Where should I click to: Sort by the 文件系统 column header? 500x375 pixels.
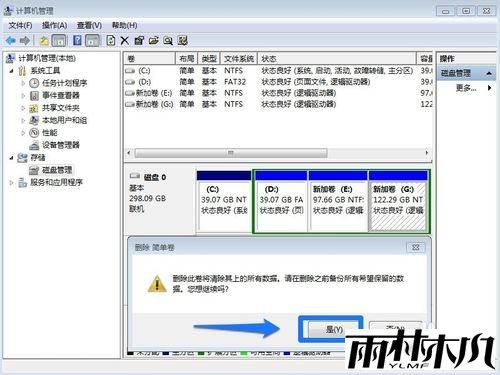(x=239, y=59)
